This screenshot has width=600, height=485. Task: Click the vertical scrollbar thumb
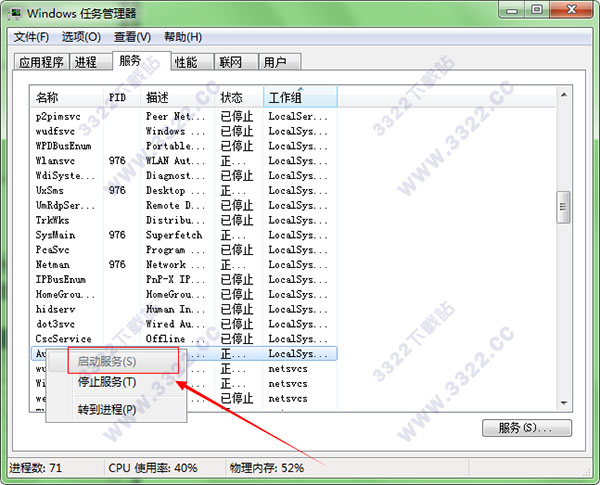pyautogui.click(x=563, y=207)
